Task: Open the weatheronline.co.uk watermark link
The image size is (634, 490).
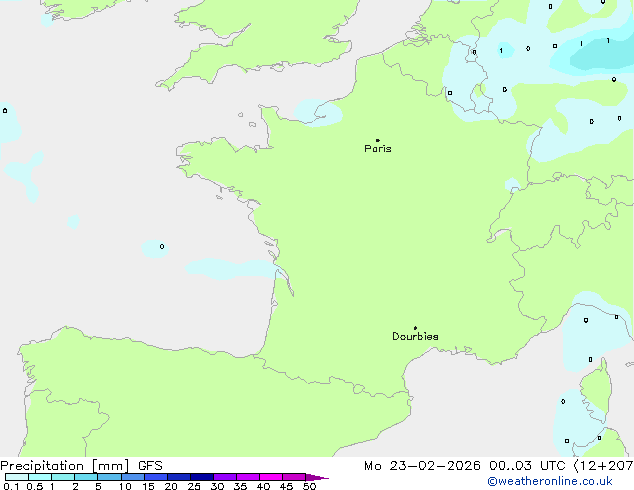Action: [x=549, y=482]
